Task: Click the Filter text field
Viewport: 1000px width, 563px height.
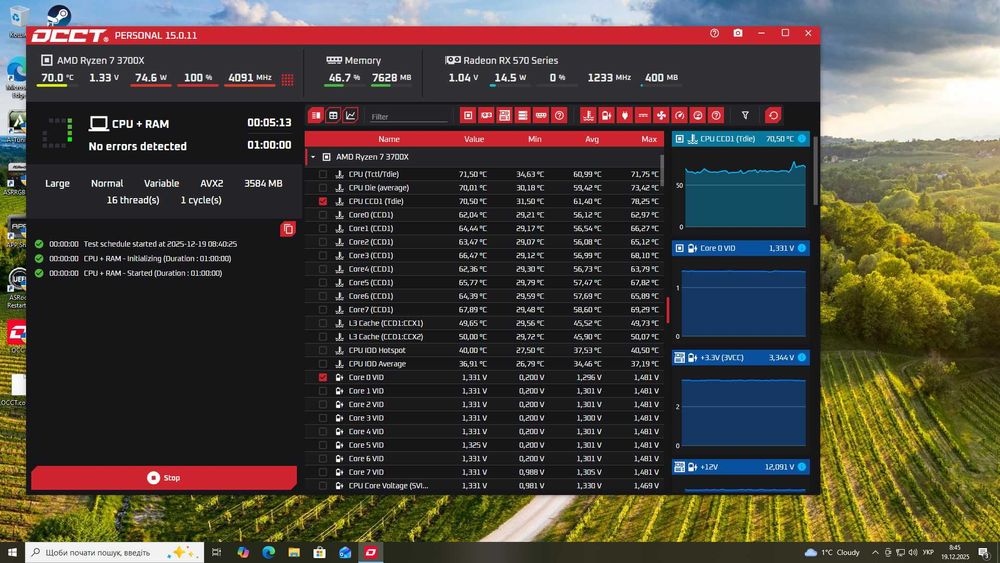Action: pyautogui.click(x=409, y=116)
